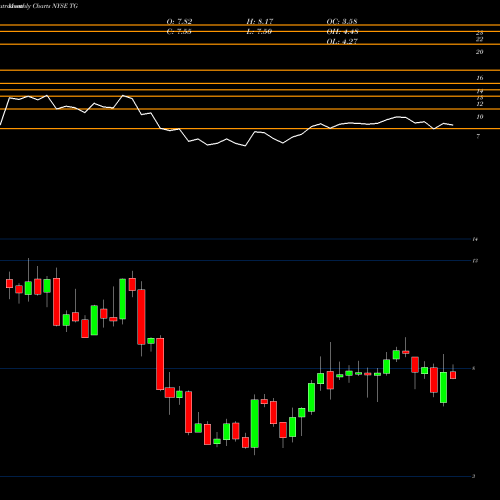Select the low value 'L: 7.50'
The height and width of the screenshot is (500, 500).
(259, 32)
